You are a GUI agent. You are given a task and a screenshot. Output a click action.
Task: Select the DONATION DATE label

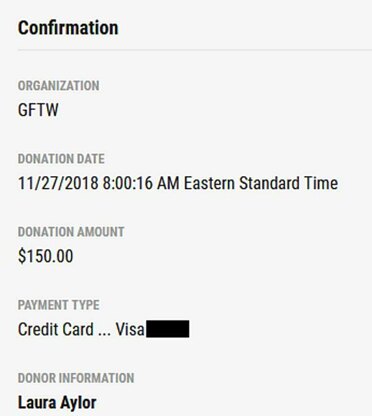[61, 159]
